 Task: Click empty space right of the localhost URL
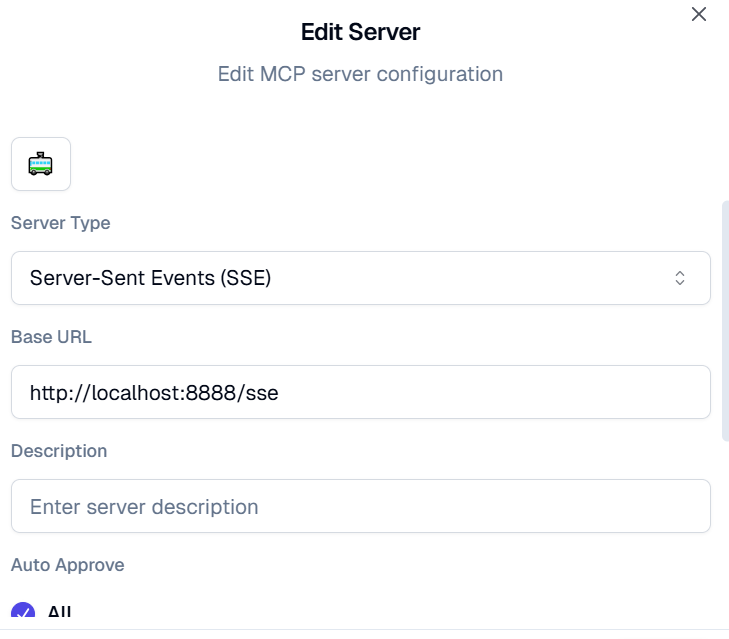(x=500, y=392)
